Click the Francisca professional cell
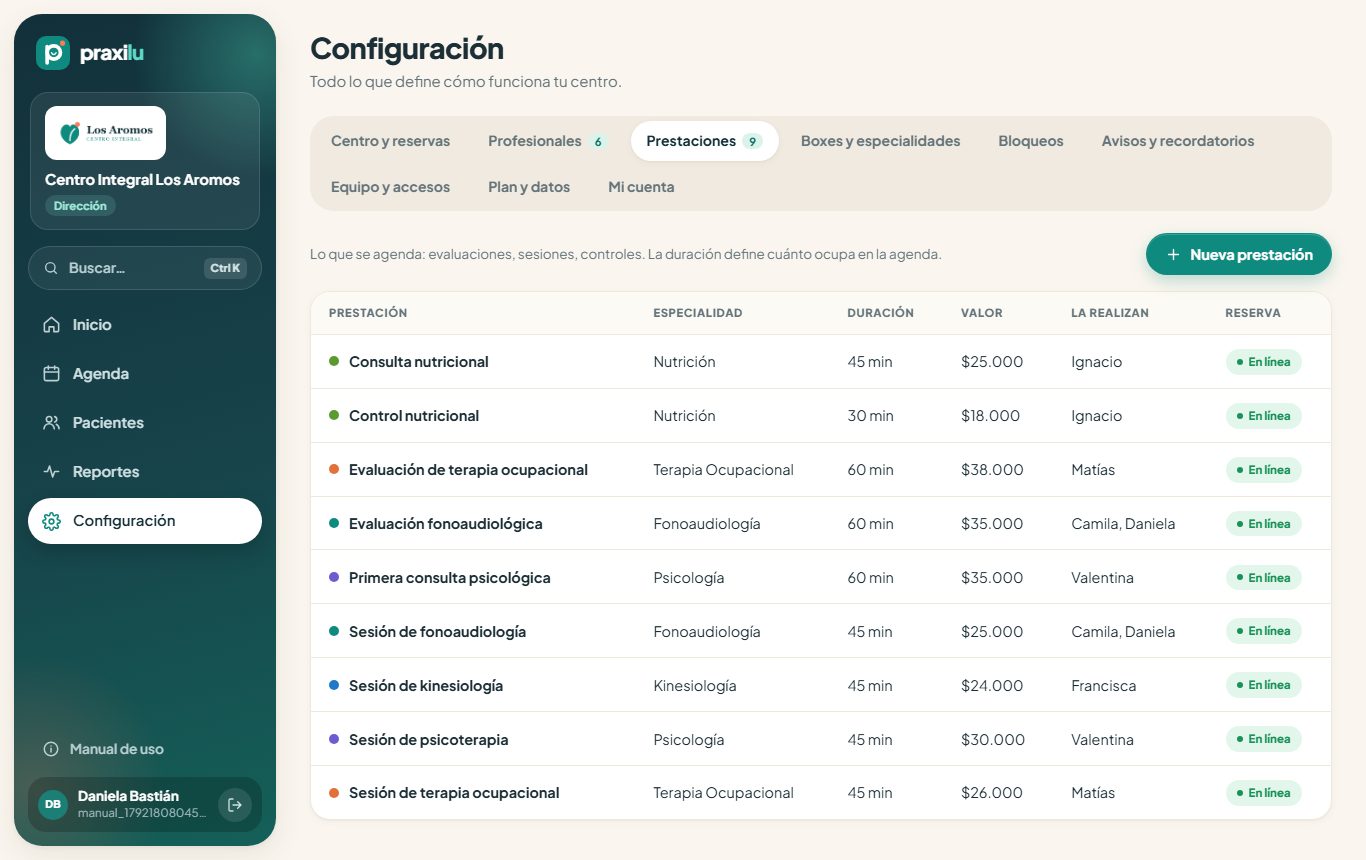Image resolution: width=1366 pixels, height=860 pixels. [x=1105, y=686]
